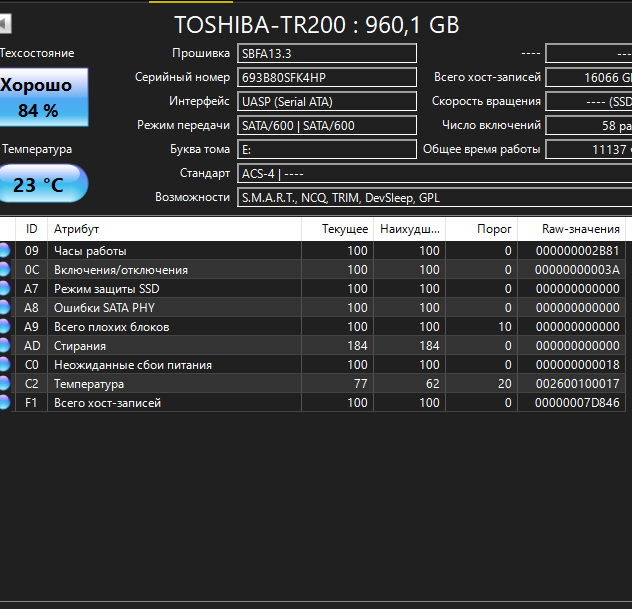Screen dimensions: 632x609
Task: Click threshold value 20 in Температура row
Action: point(505,383)
